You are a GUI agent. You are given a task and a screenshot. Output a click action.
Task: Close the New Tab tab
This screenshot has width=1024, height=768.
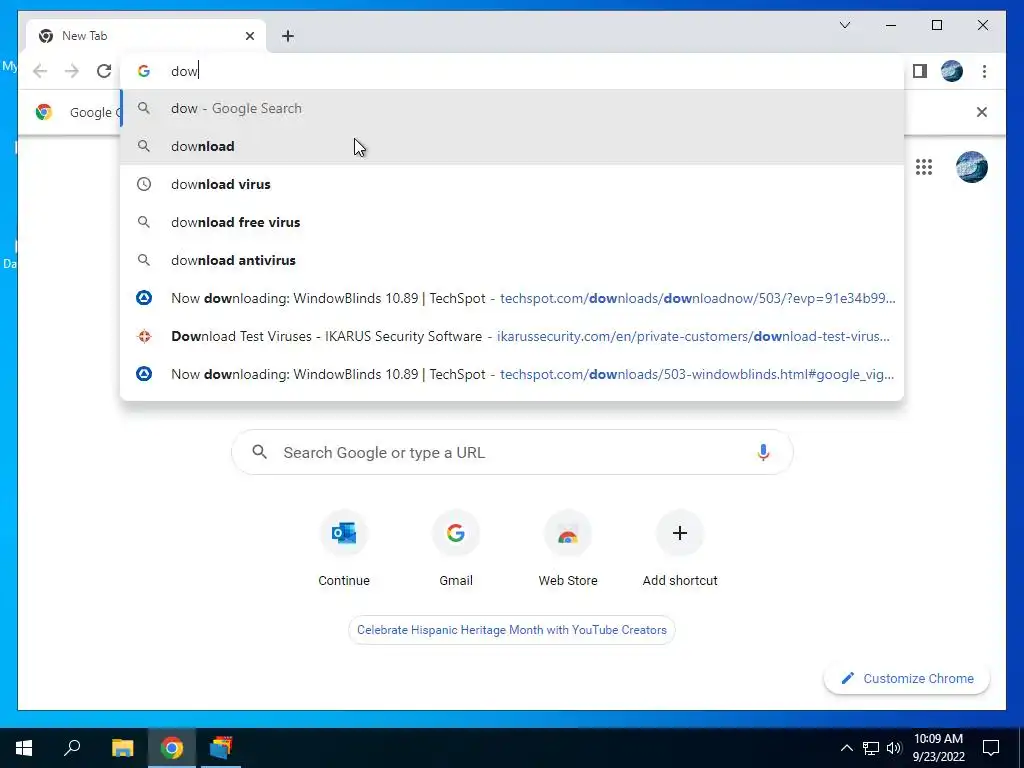249,36
